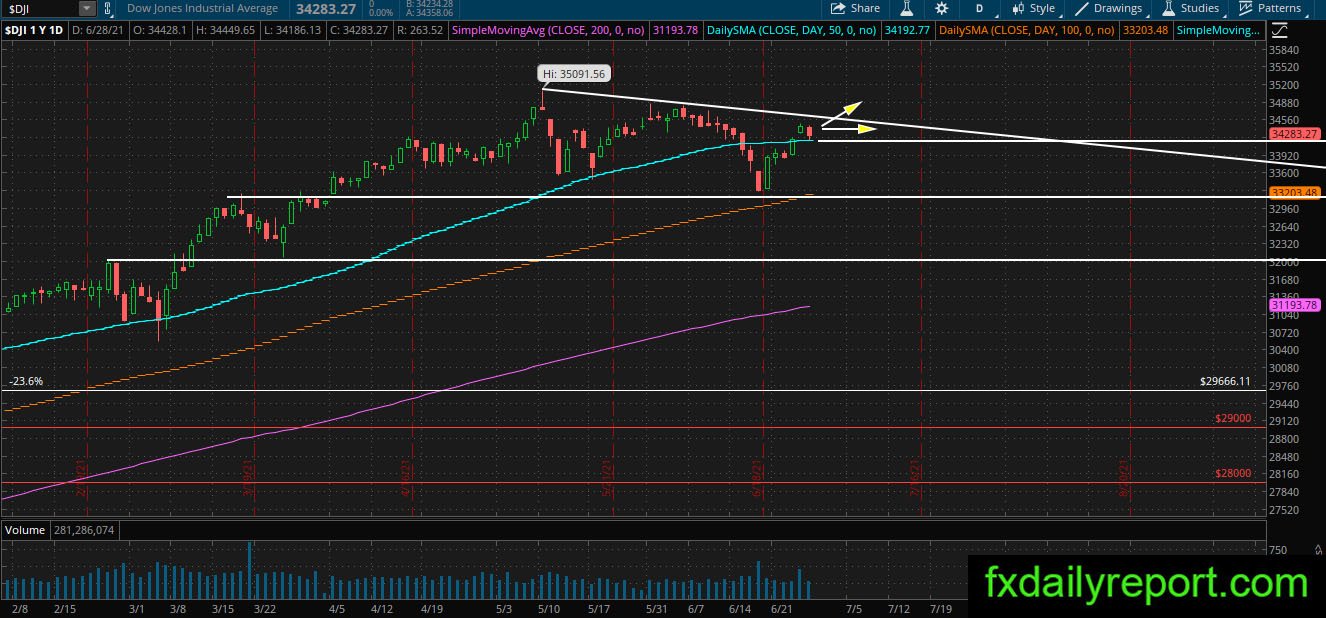Screen dimensions: 1326x618
Task: Click the 32000 price axis label
Action: (x=1283, y=262)
